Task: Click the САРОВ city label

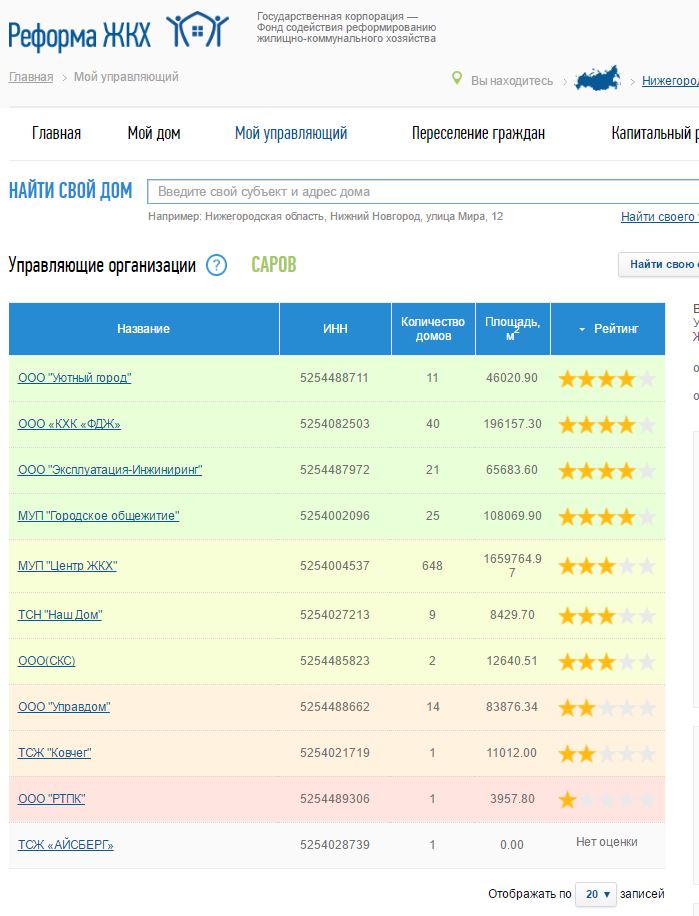Action: [274, 265]
